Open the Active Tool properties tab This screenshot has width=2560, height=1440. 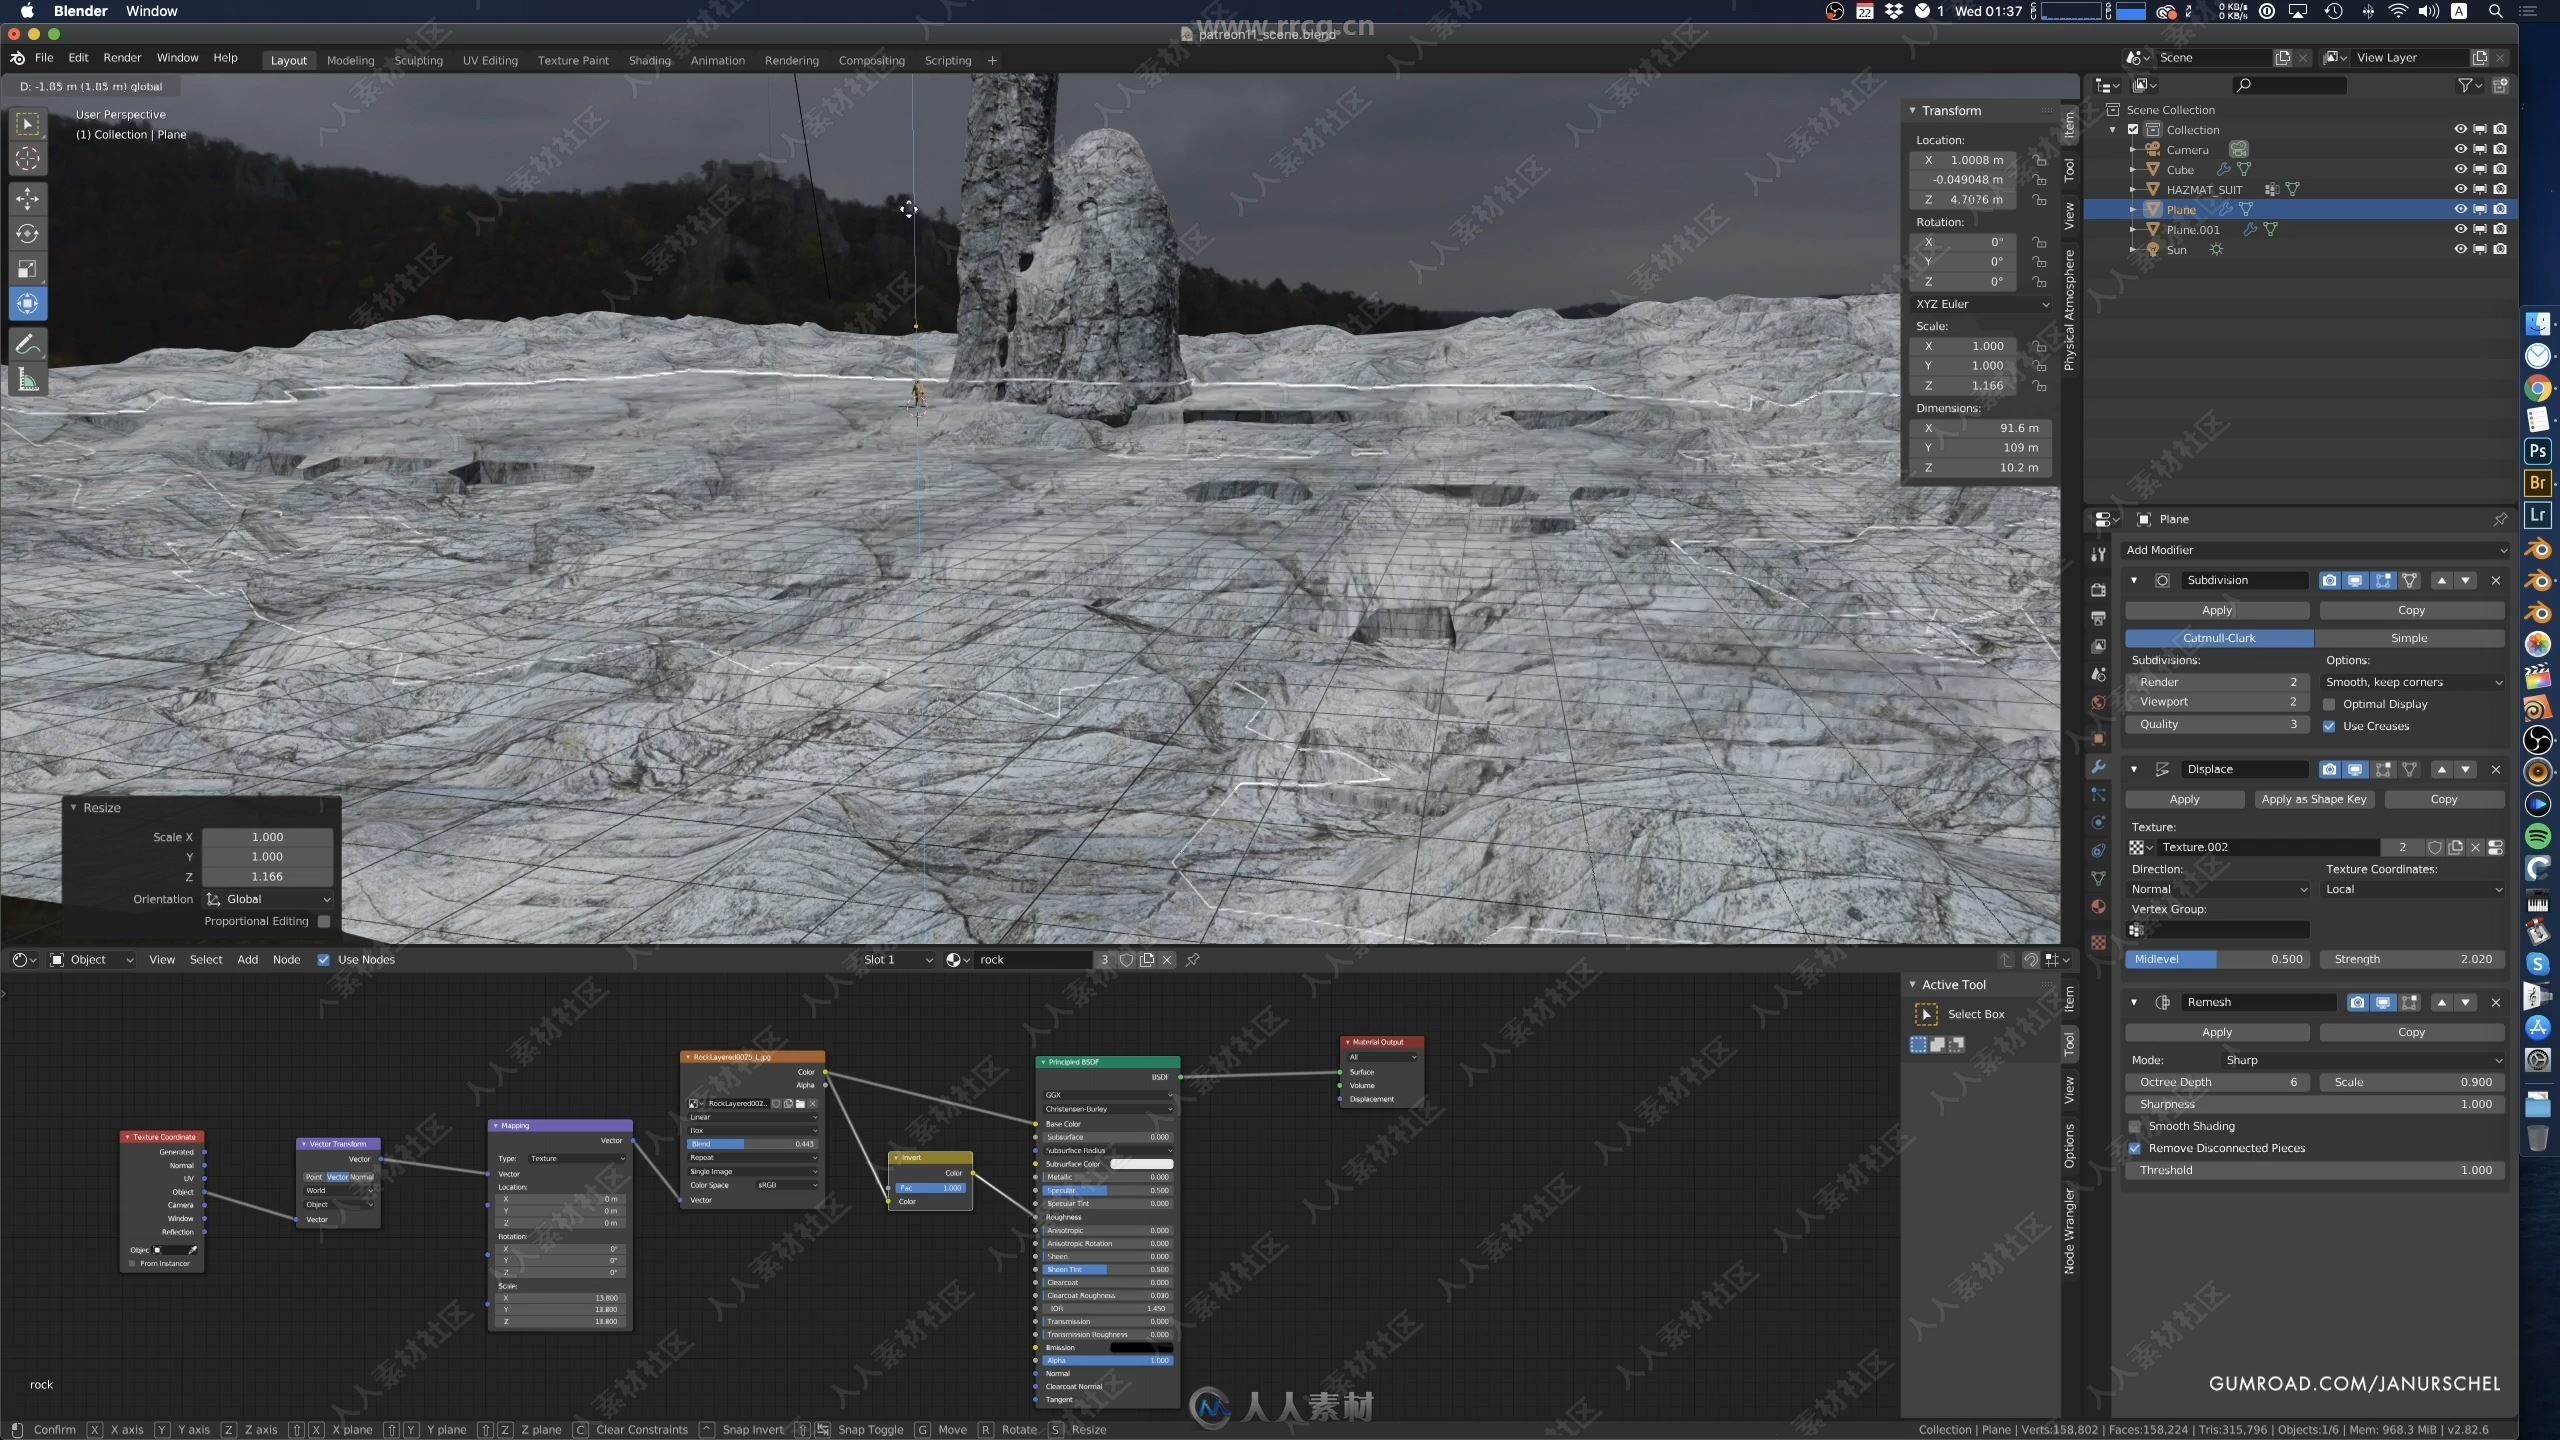(2098, 553)
